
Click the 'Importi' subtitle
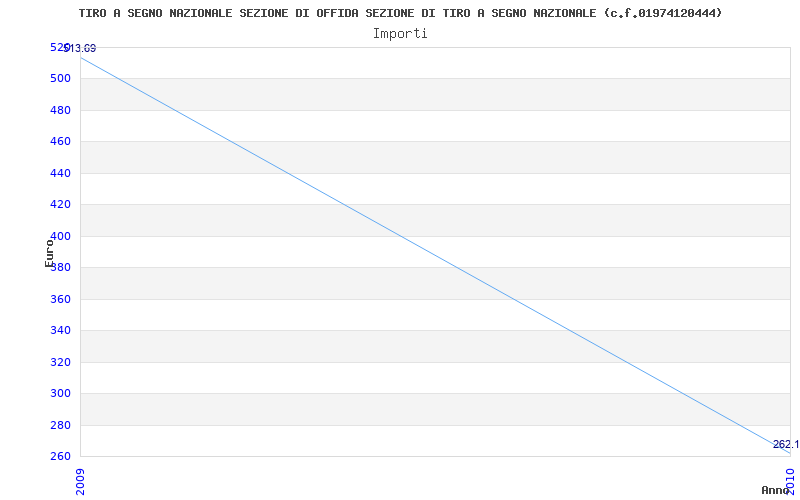(x=400, y=34)
